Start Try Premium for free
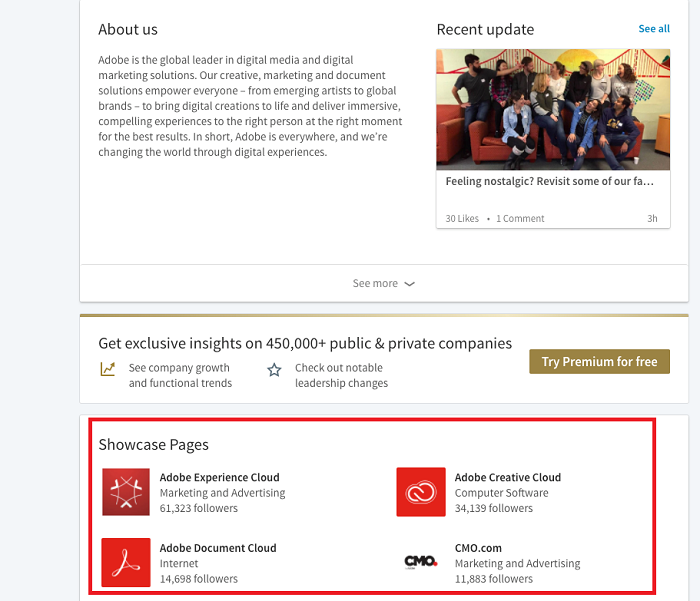Screen dimensions: 700x601 599,362
